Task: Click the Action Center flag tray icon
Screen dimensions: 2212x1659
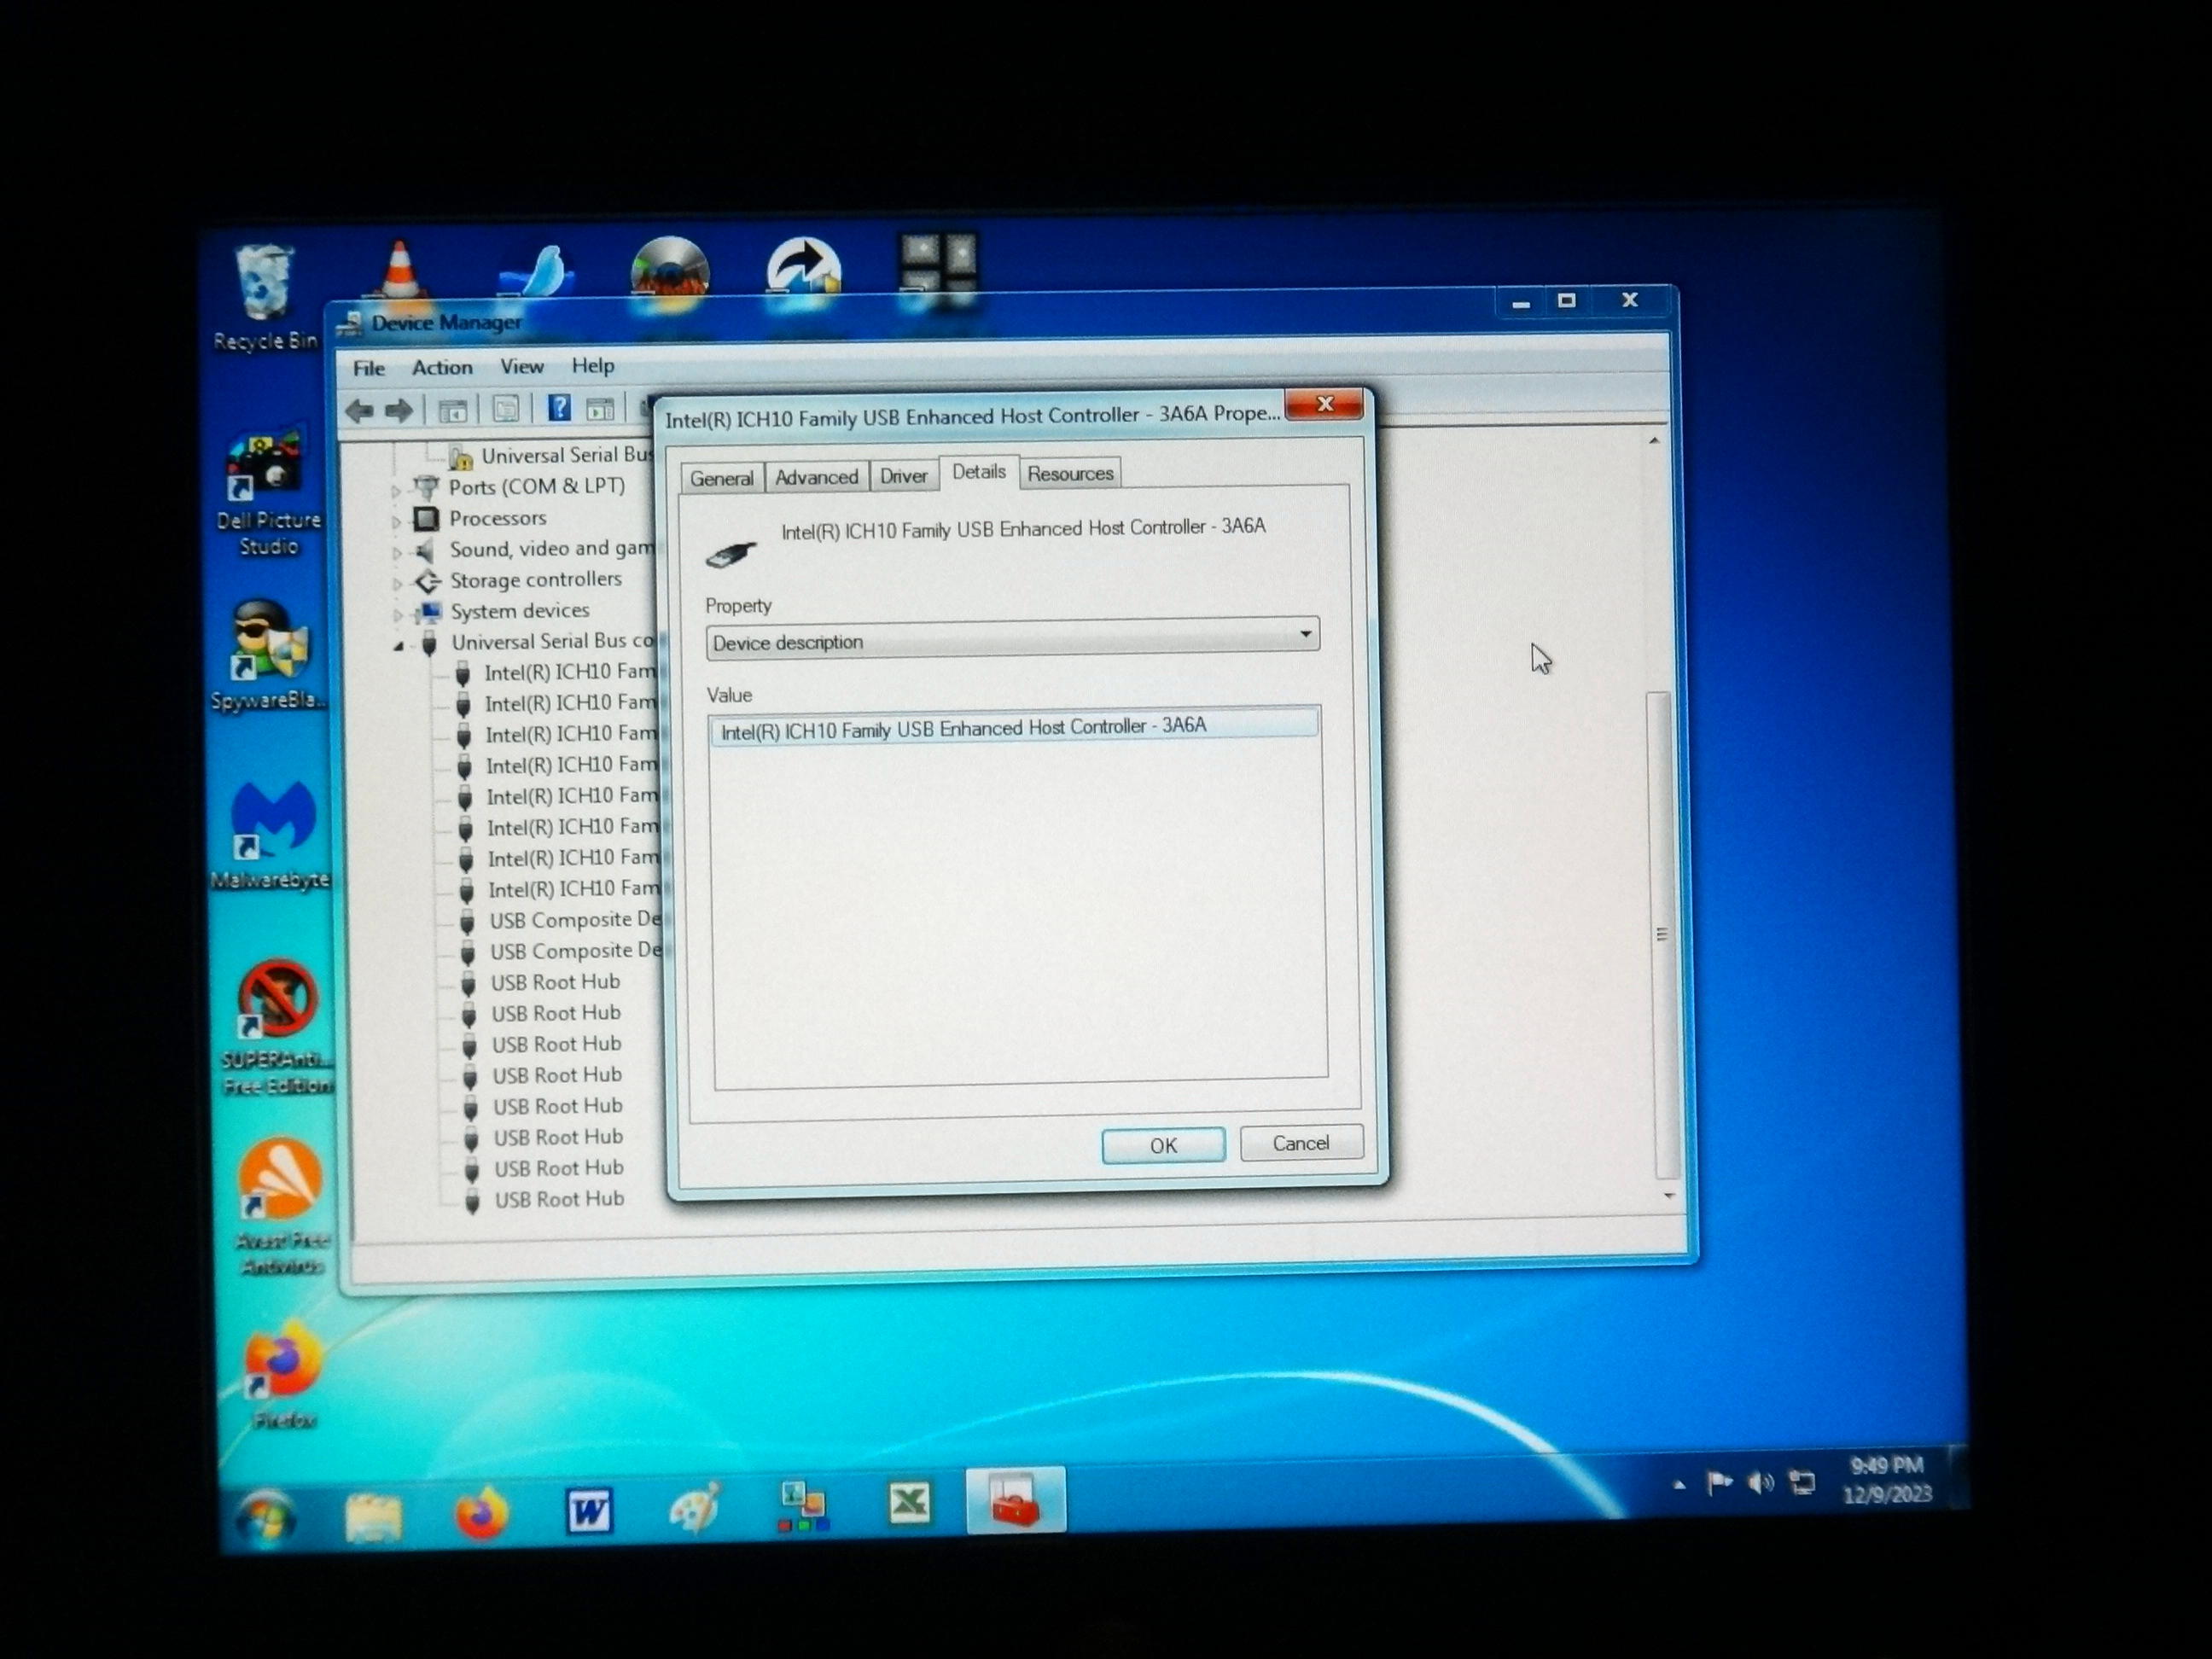Action: (x=1719, y=1483)
